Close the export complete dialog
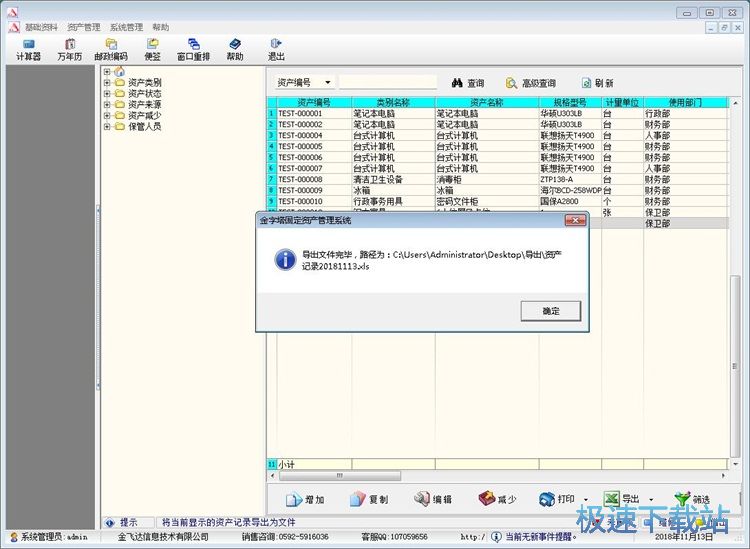This screenshot has height=549, width=750. click(x=575, y=220)
